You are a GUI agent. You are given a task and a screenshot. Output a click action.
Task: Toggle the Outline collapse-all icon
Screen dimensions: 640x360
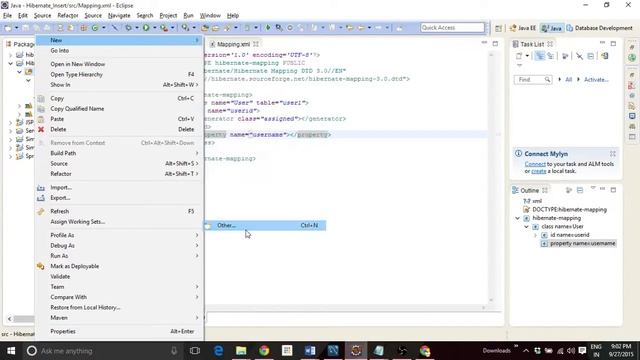pos(580,190)
